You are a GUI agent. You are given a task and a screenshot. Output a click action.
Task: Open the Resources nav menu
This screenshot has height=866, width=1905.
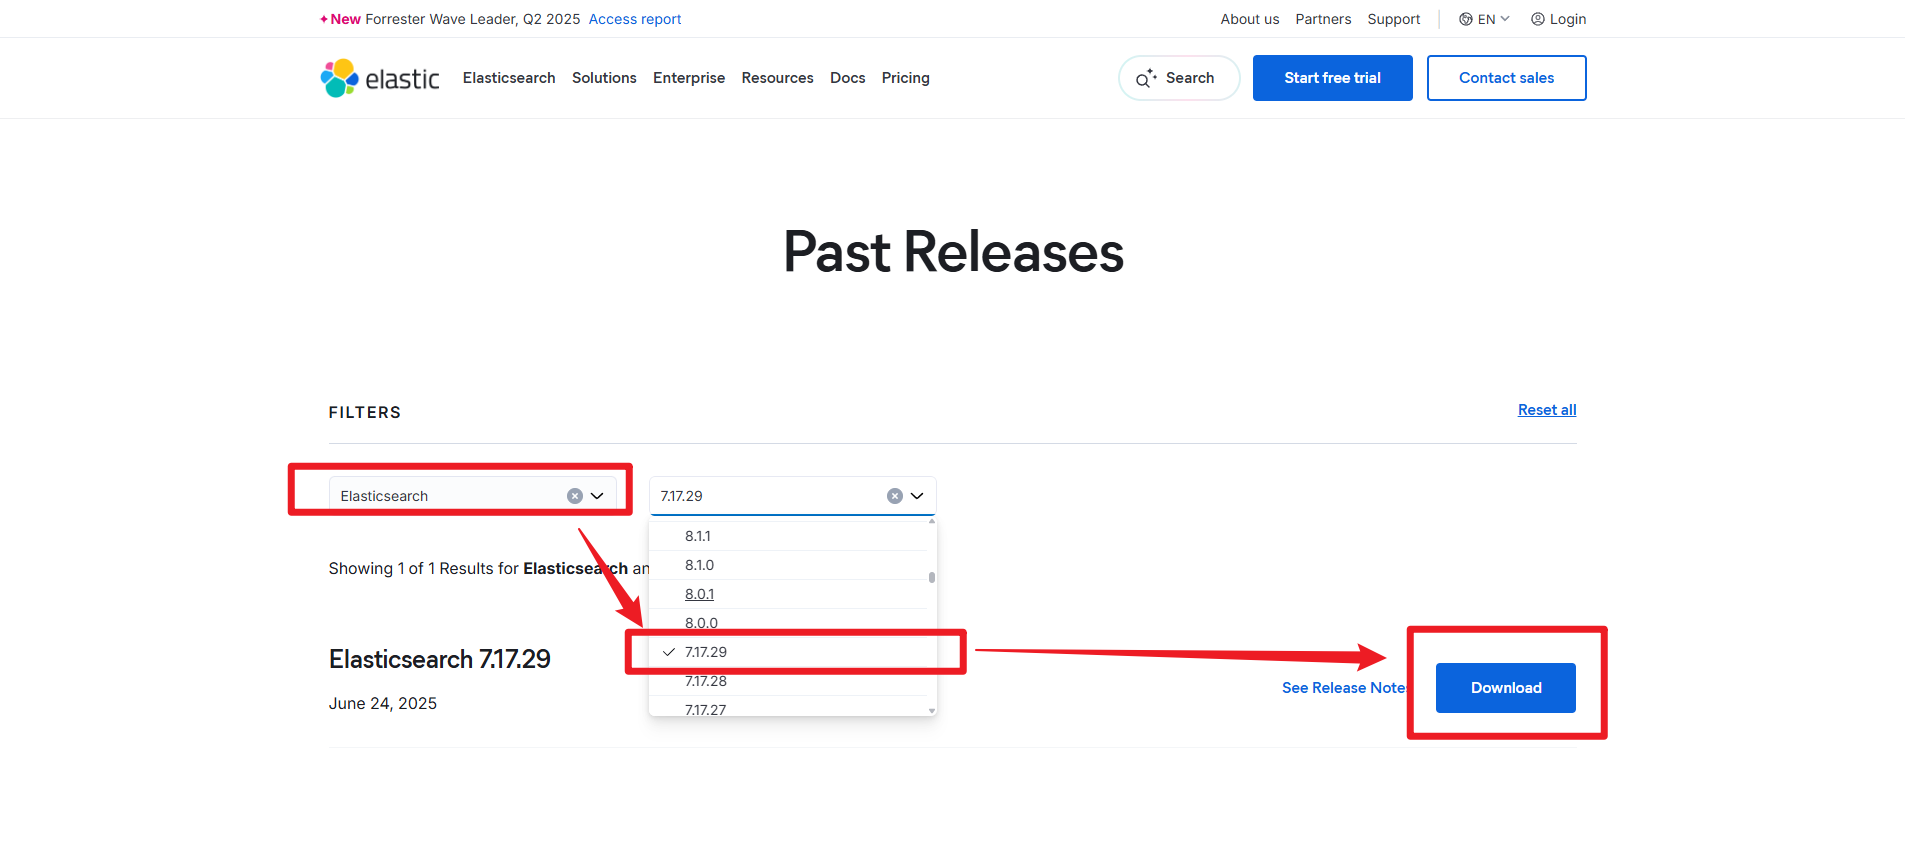click(777, 78)
